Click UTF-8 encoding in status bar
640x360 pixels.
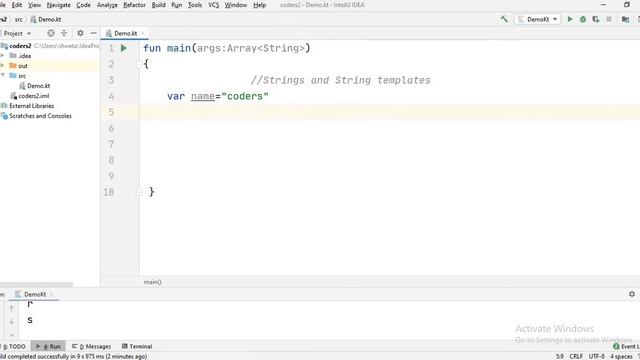pos(596,356)
